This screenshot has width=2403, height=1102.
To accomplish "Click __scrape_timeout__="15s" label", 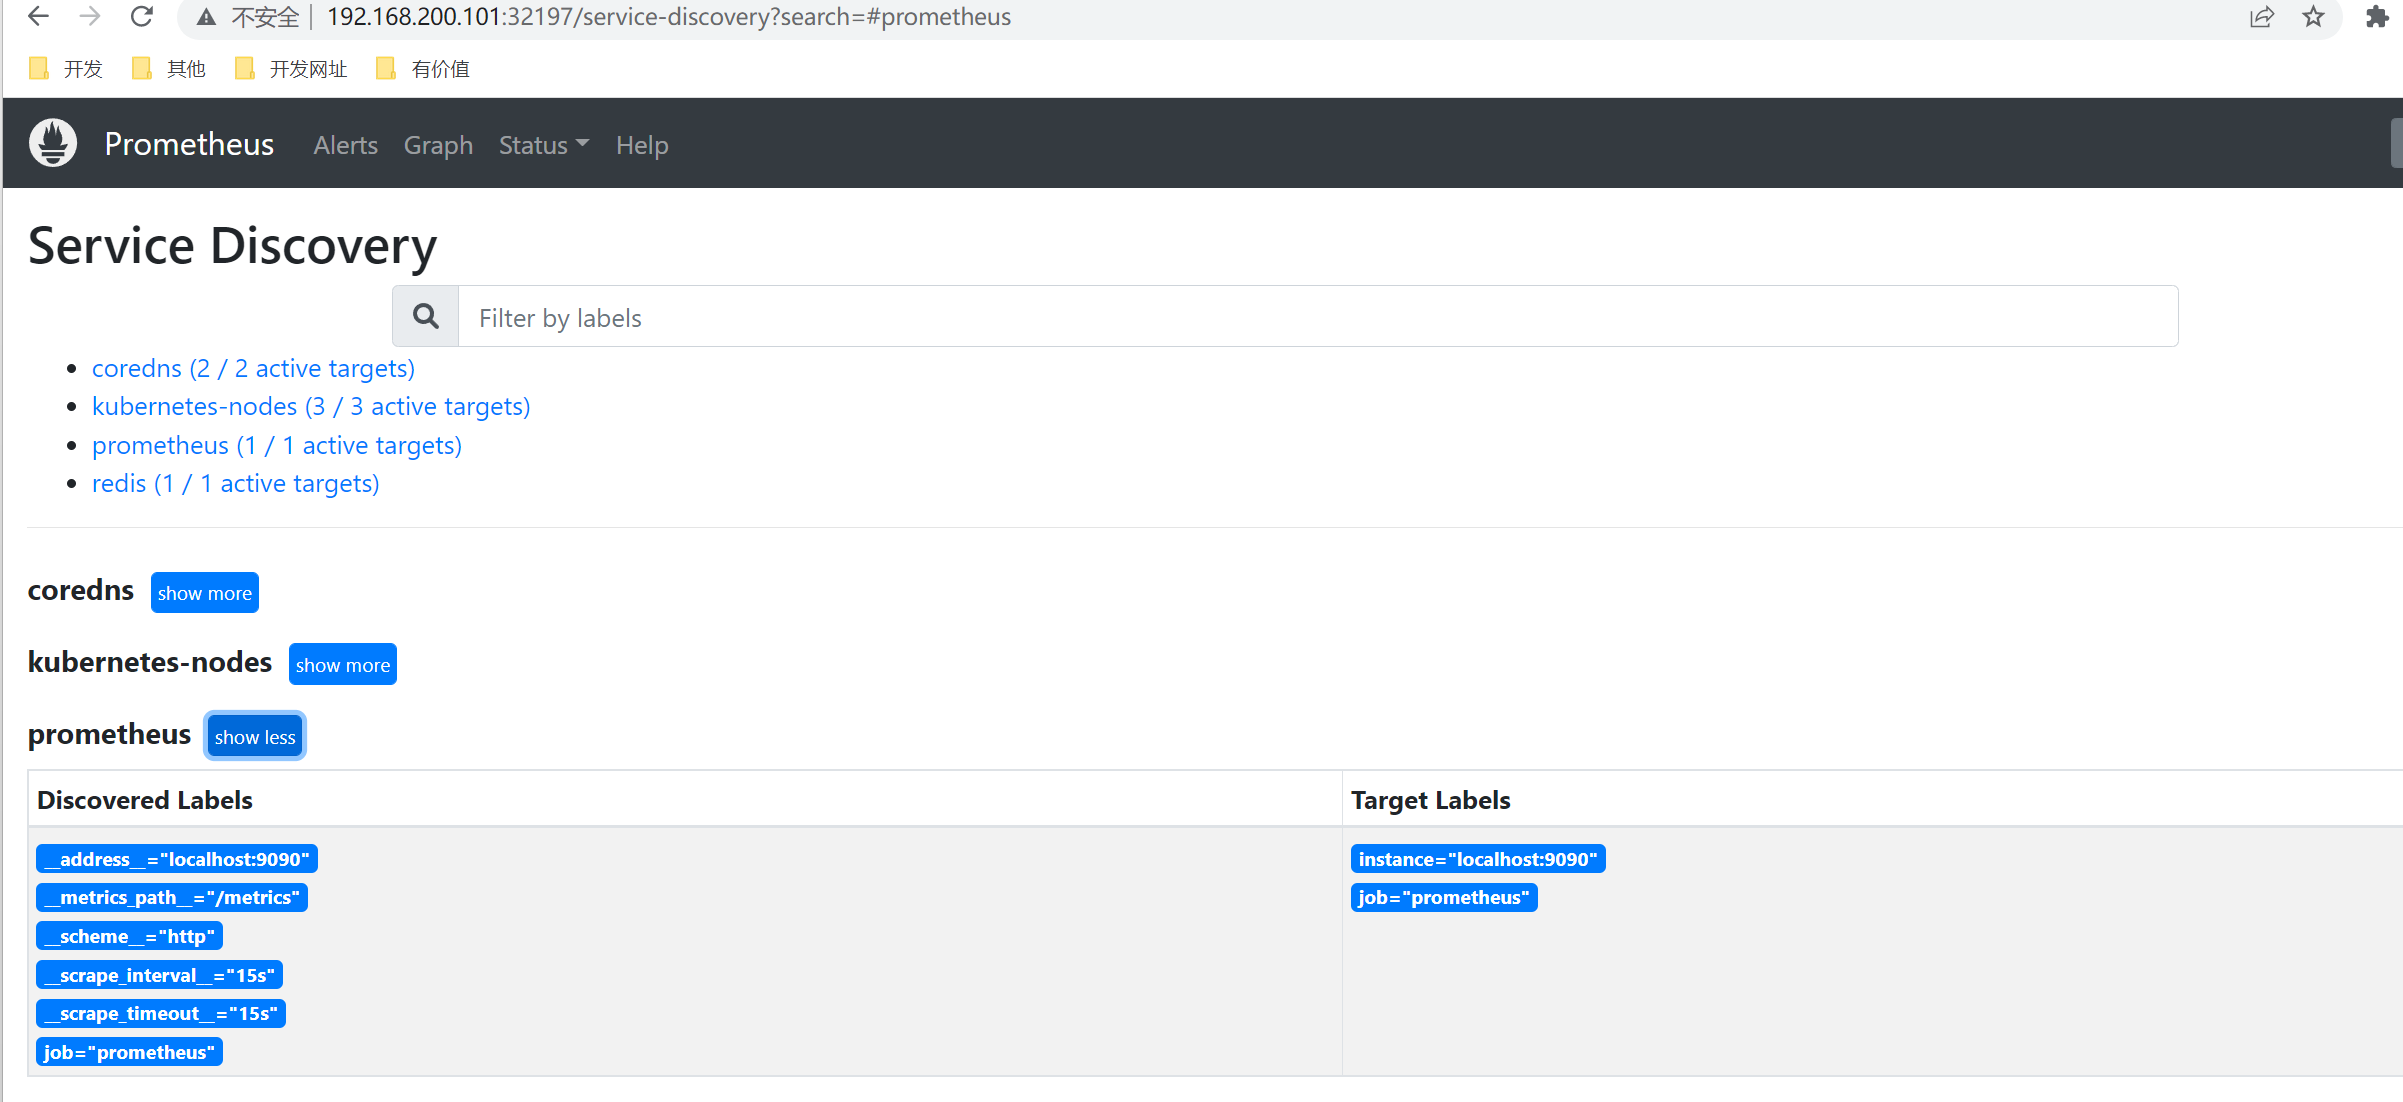I will [161, 1013].
